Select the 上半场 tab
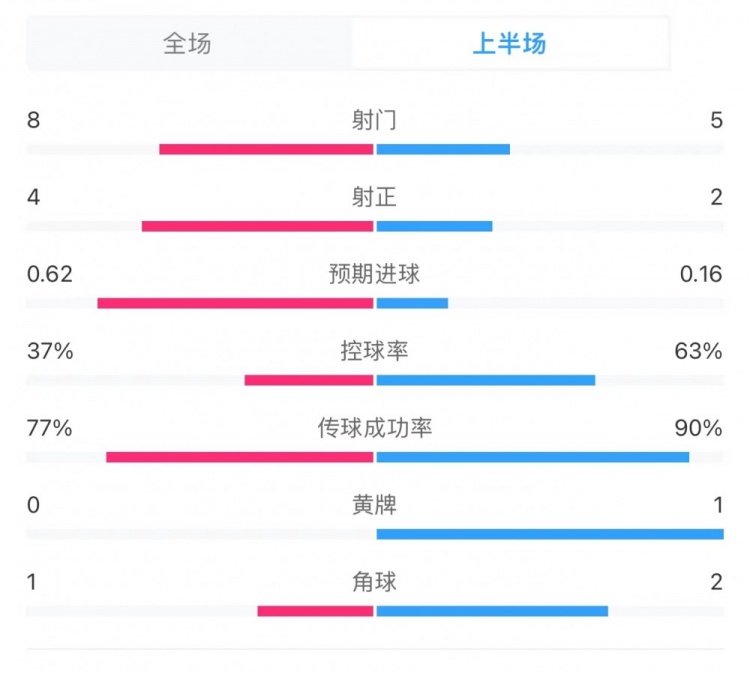750x673 pixels. (509, 44)
